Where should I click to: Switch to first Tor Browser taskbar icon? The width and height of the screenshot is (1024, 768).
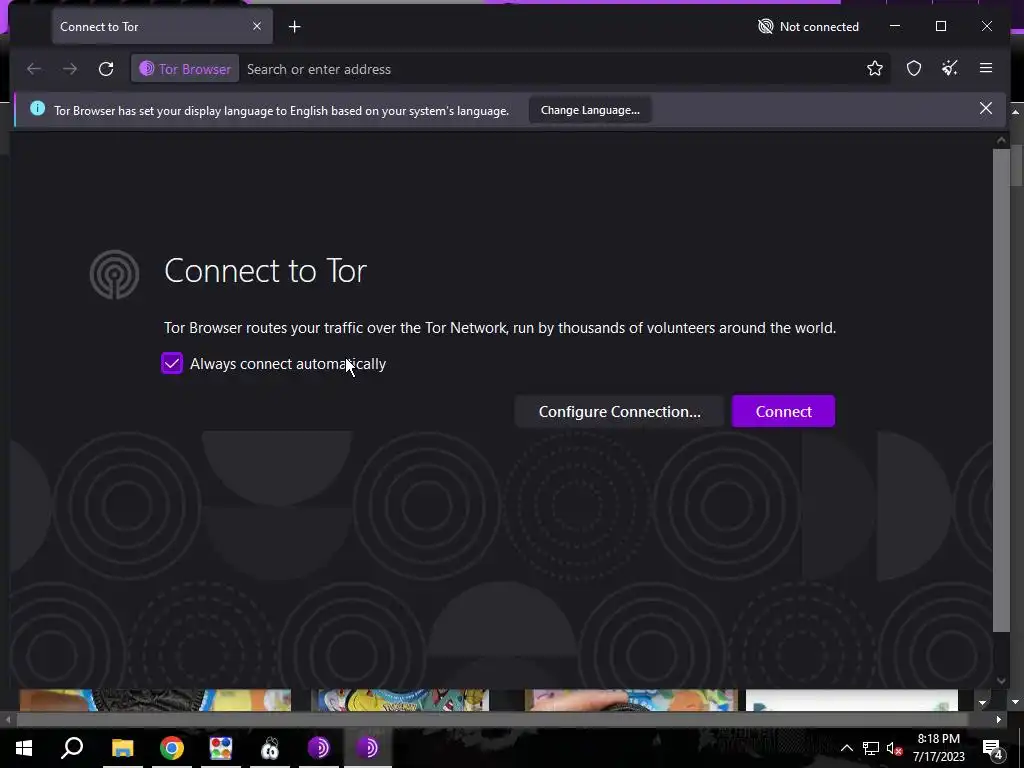[319, 748]
